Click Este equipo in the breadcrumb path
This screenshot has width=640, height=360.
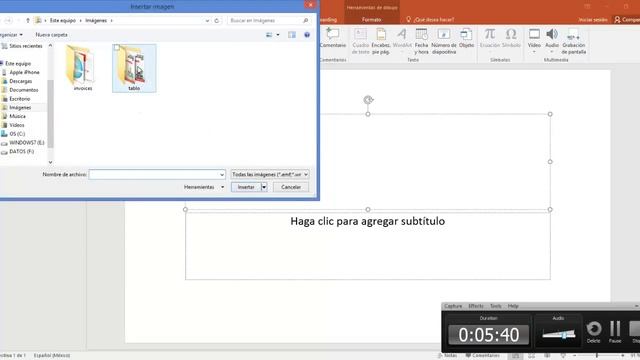click(63, 20)
